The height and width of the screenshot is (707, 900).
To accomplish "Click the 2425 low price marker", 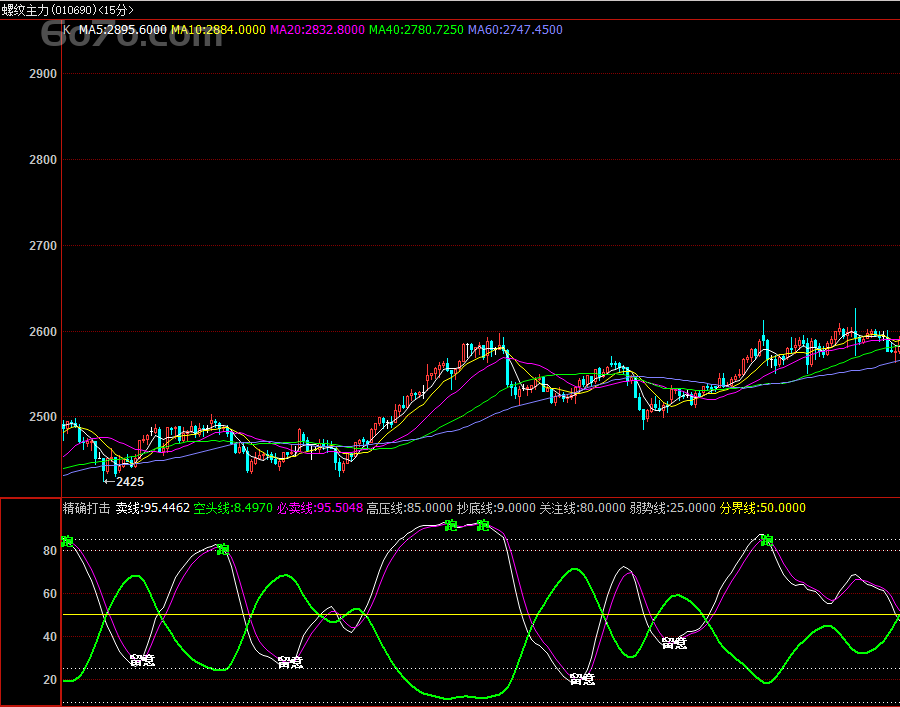I will [129, 481].
